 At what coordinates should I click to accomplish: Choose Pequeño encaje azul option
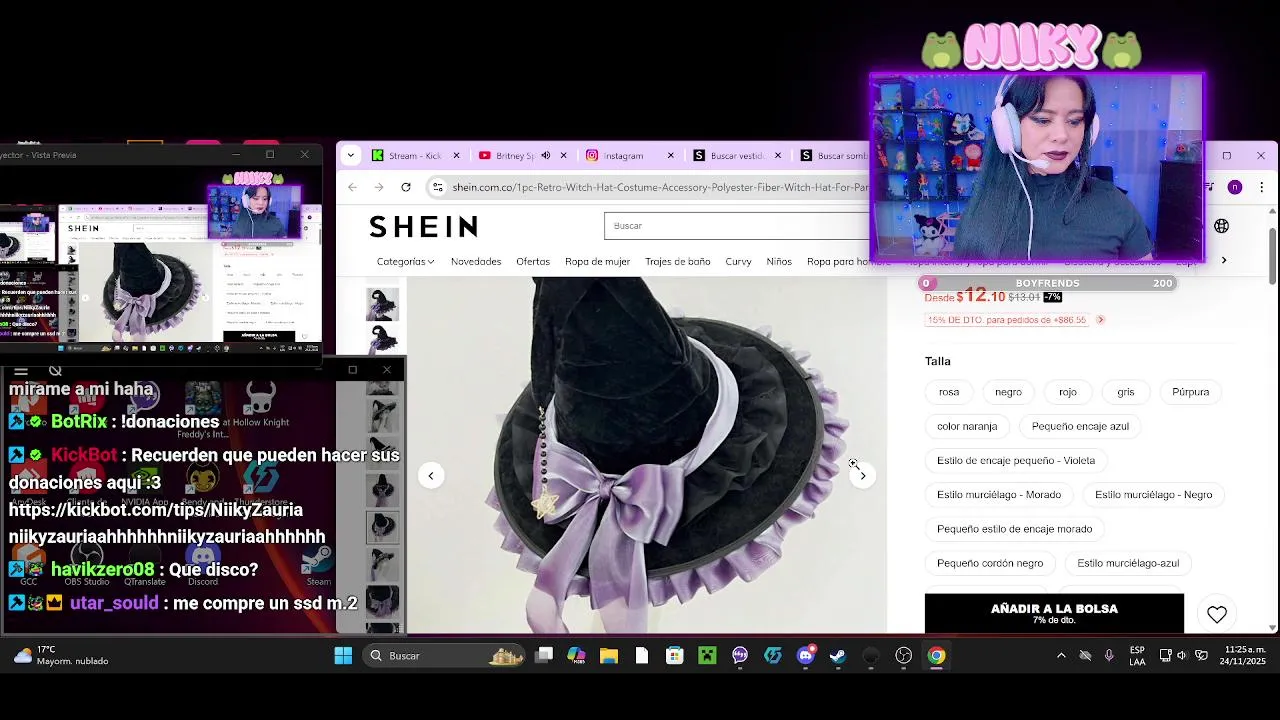(x=1080, y=426)
